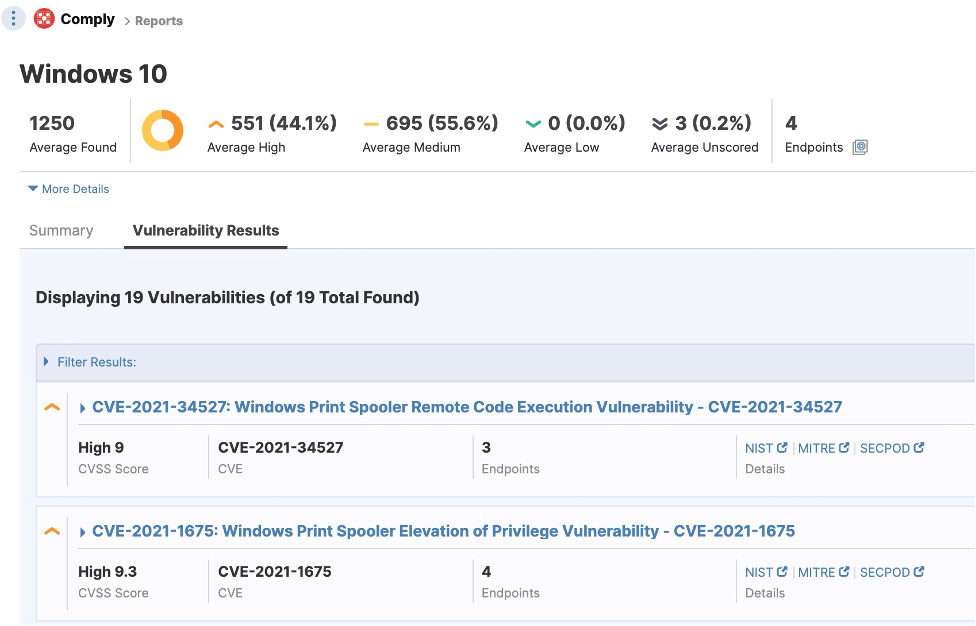Image resolution: width=976 pixels, height=626 pixels.
Task: Expand the CVE-2021-34527 vulnerability row
Action: tap(82, 408)
